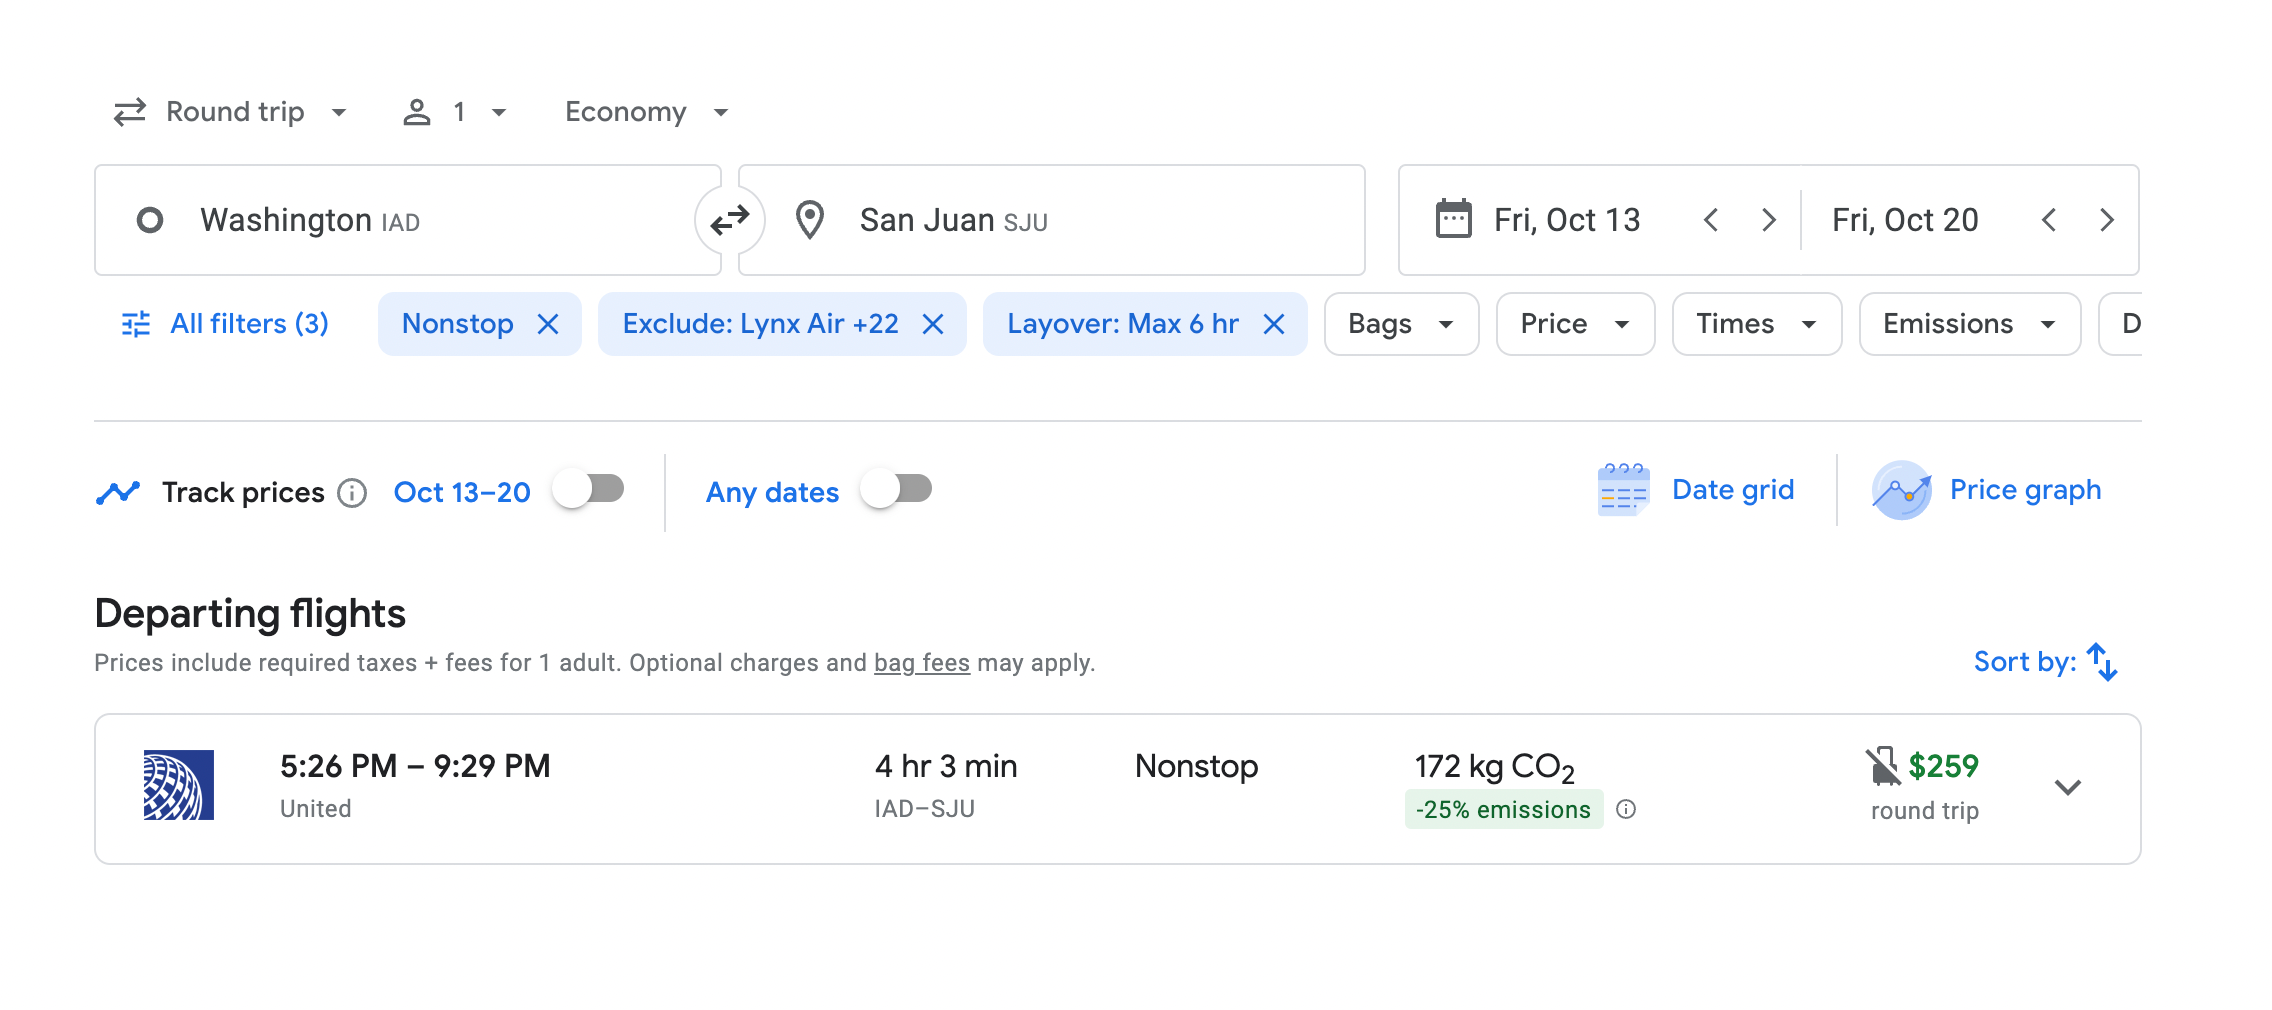Open the Date grid view
2272x1010 pixels.
(1696, 490)
